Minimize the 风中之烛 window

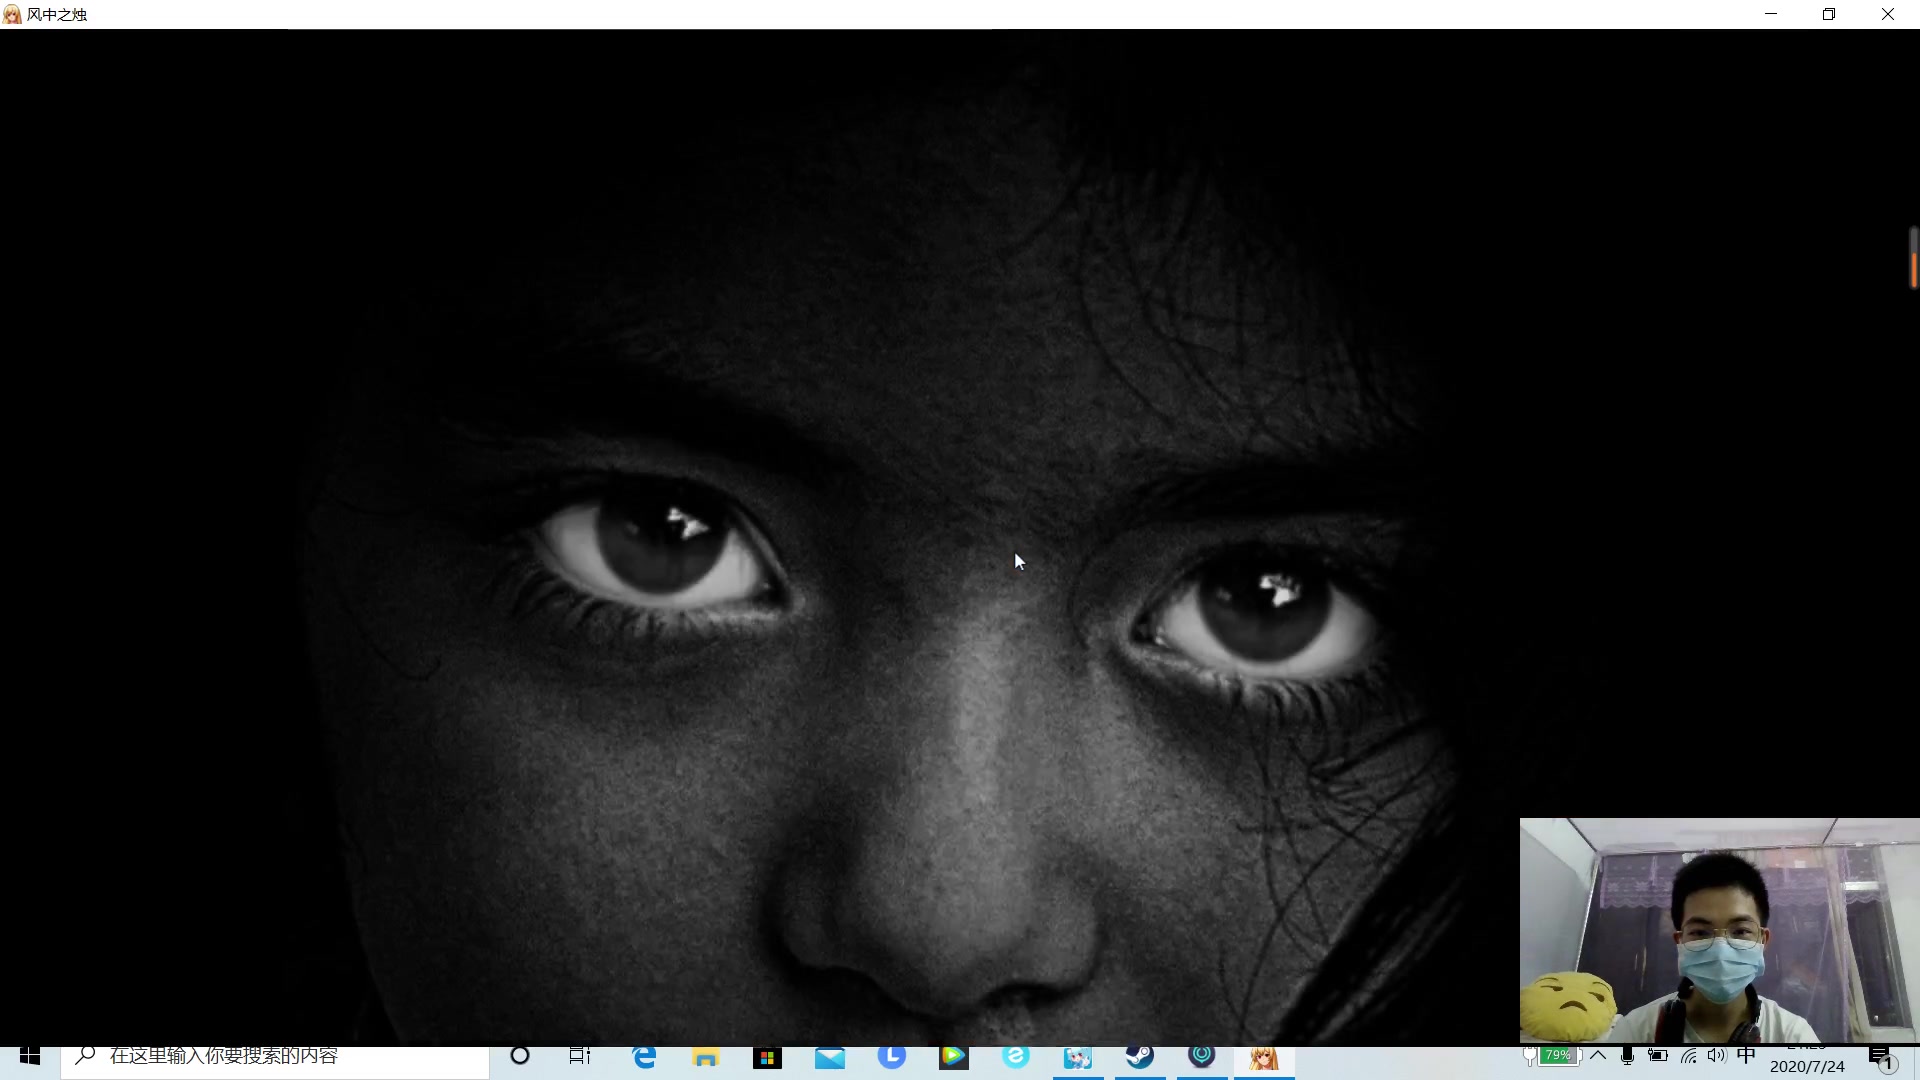1771,14
